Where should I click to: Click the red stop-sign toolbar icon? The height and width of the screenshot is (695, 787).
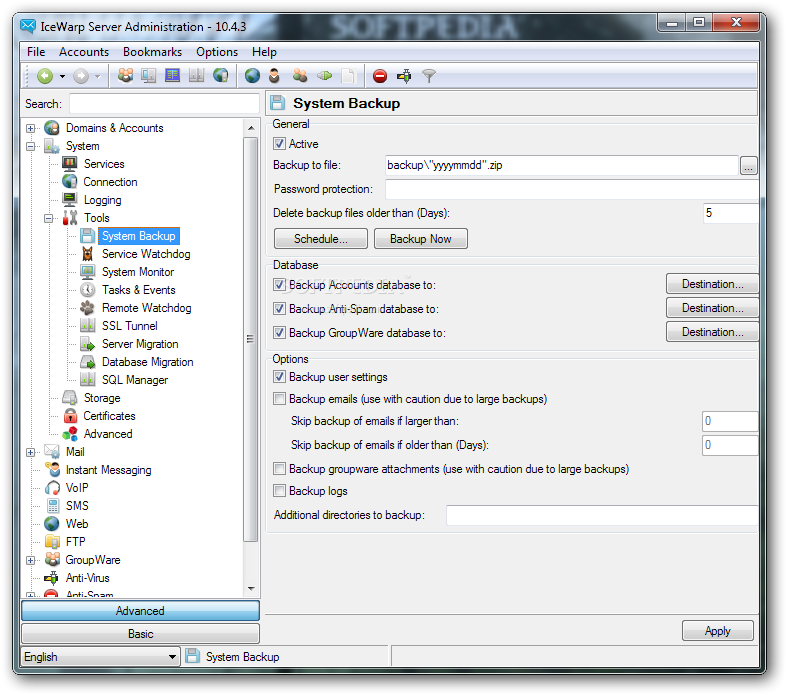click(380, 76)
